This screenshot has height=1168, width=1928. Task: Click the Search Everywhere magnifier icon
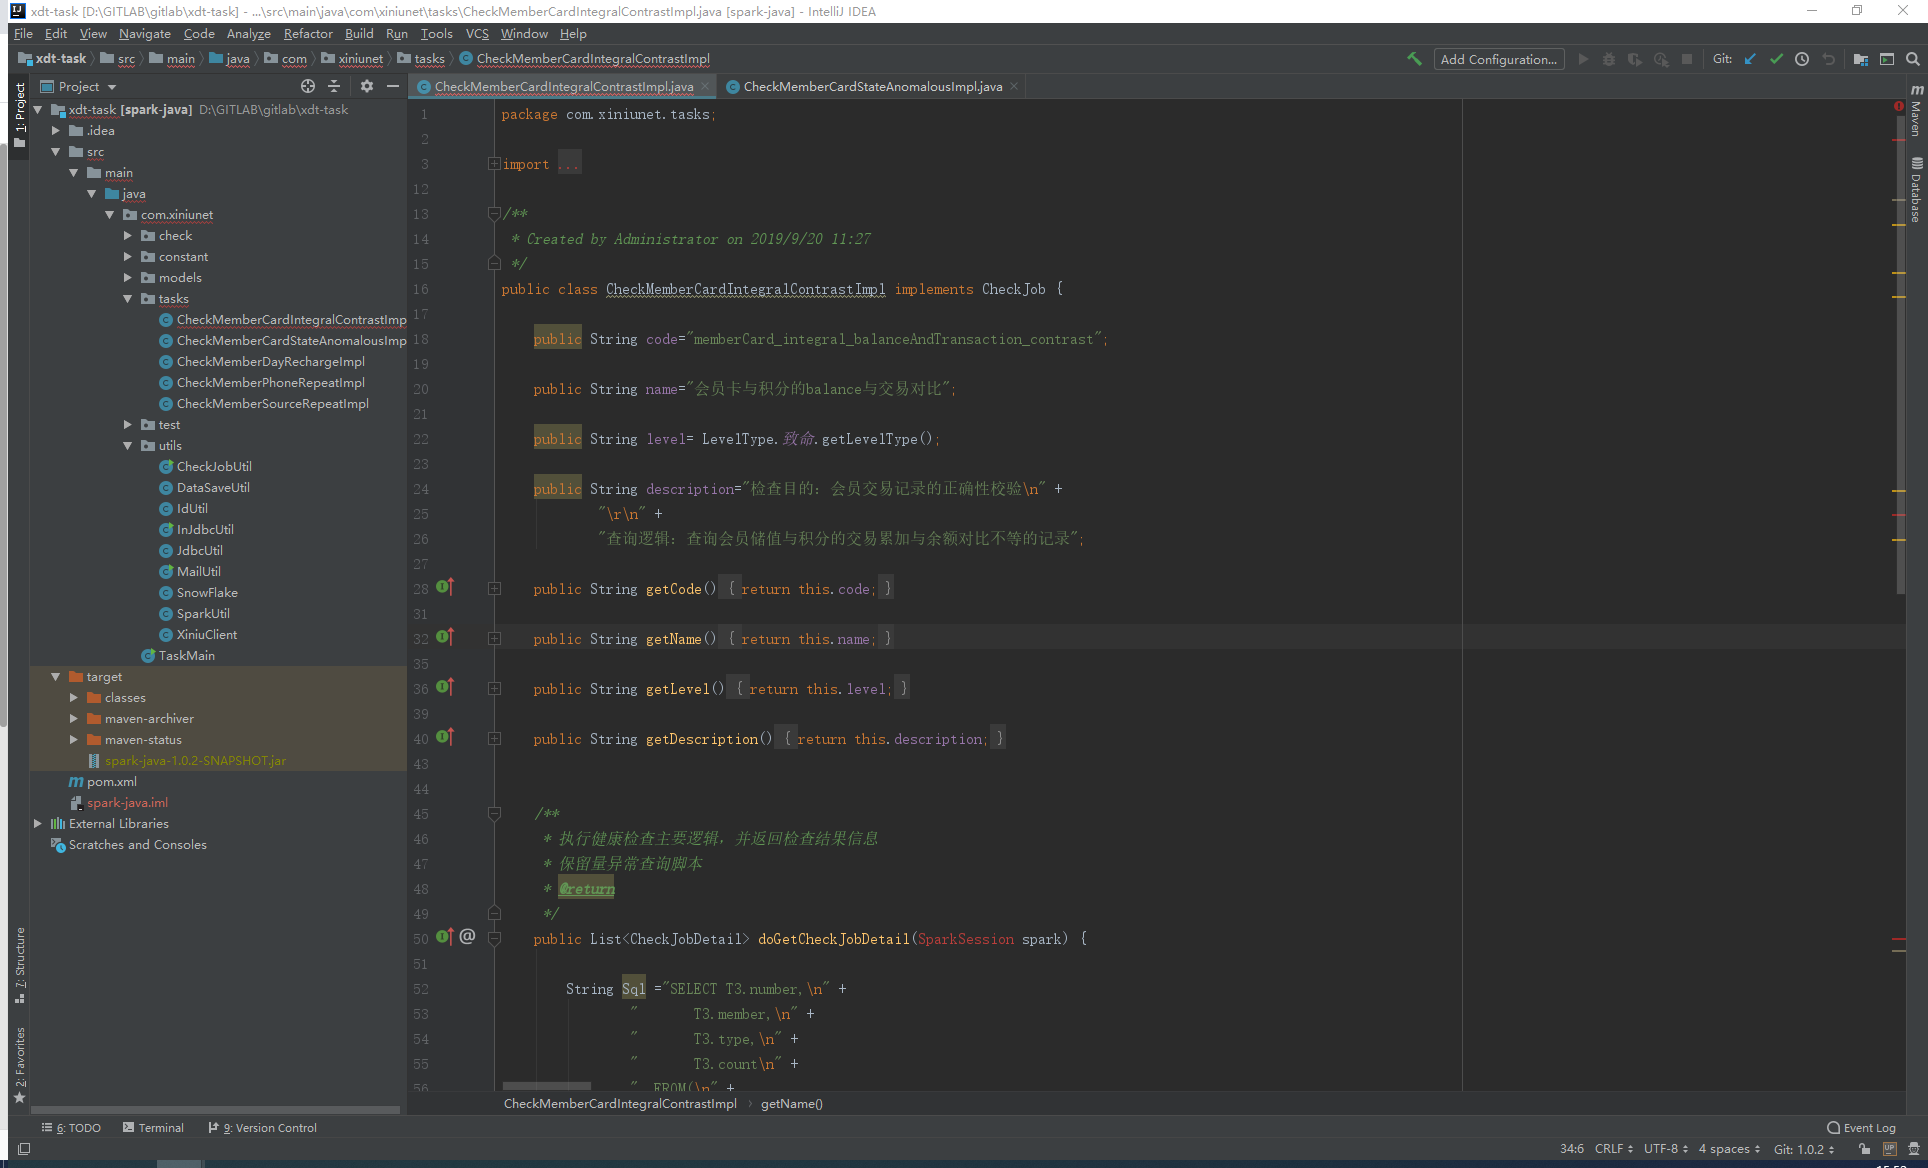pos(1913,59)
